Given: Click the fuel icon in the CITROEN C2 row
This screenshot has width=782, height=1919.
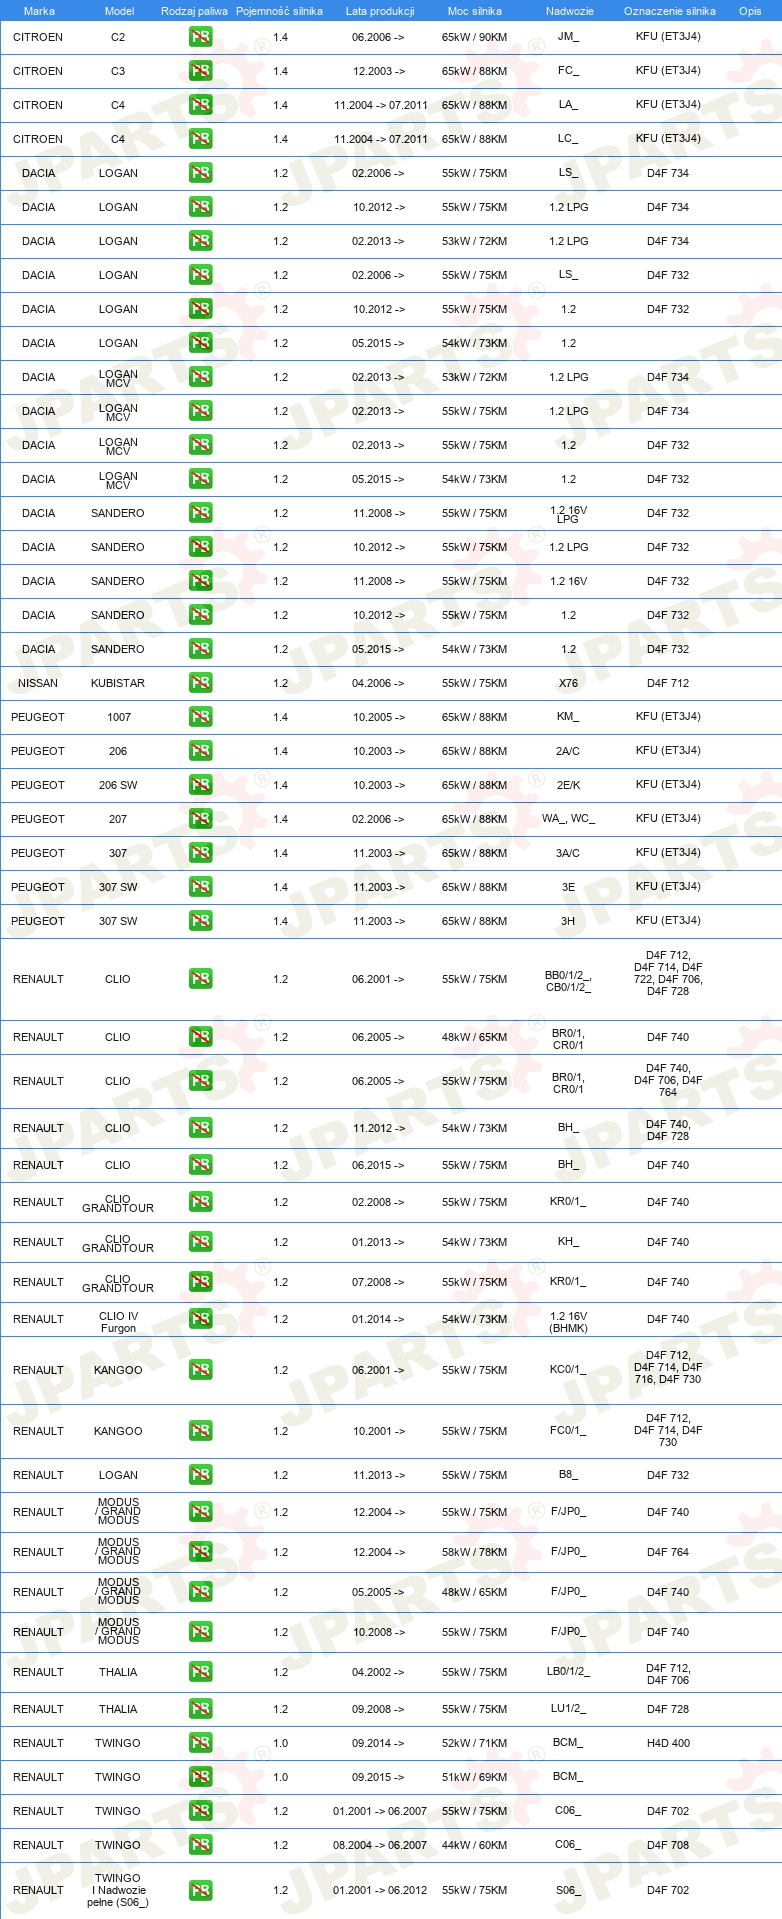Looking at the screenshot, I should (x=201, y=37).
